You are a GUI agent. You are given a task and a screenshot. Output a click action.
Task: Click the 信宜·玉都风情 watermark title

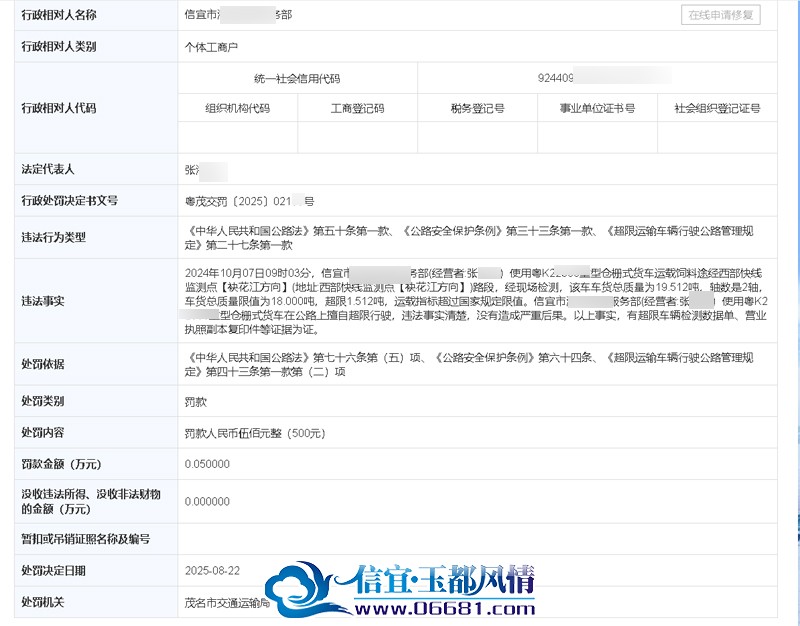(x=444, y=580)
